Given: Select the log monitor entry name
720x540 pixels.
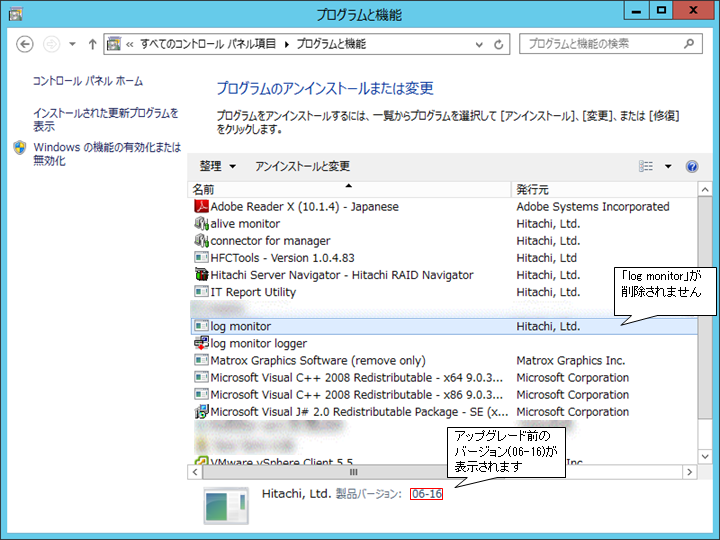Looking at the screenshot, I should [241, 326].
